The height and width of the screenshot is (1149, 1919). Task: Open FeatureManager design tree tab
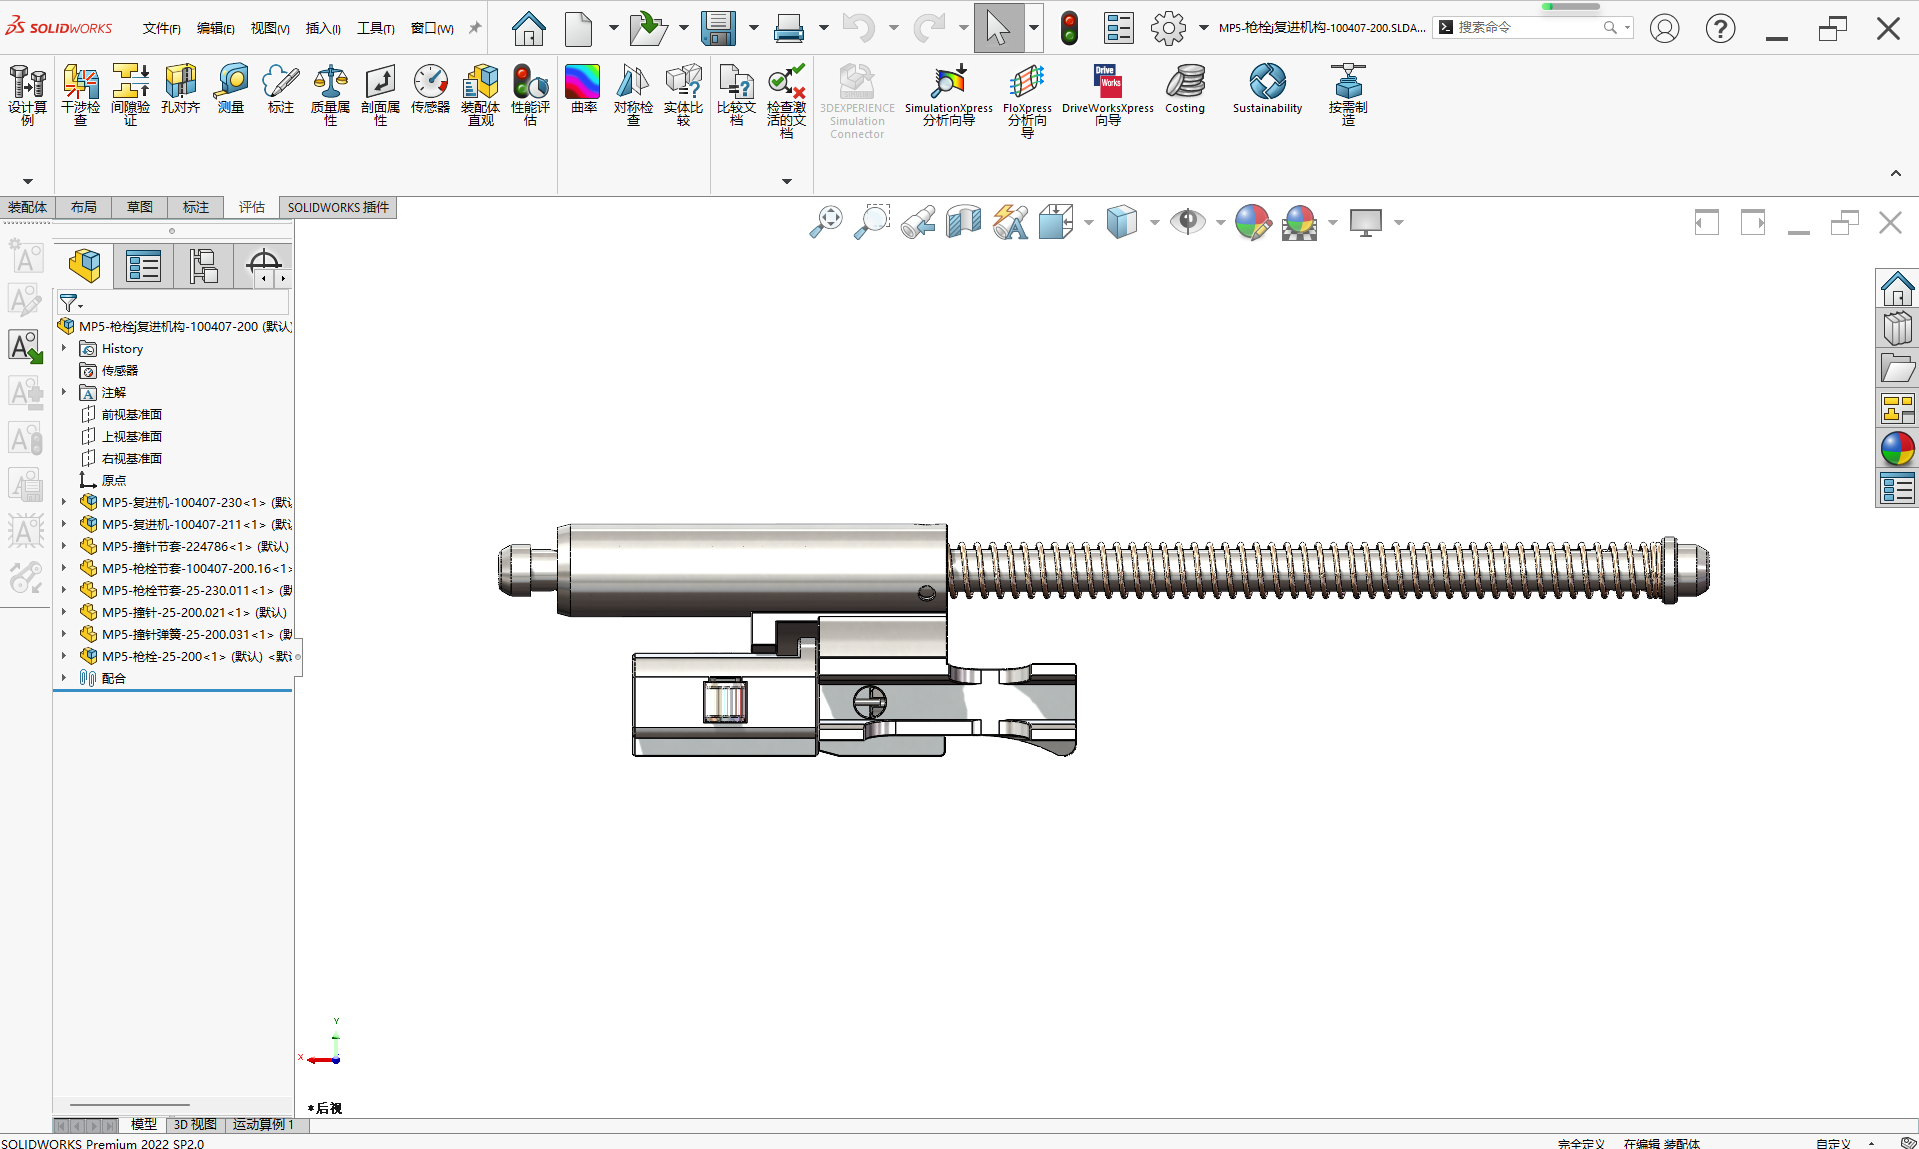[85, 266]
